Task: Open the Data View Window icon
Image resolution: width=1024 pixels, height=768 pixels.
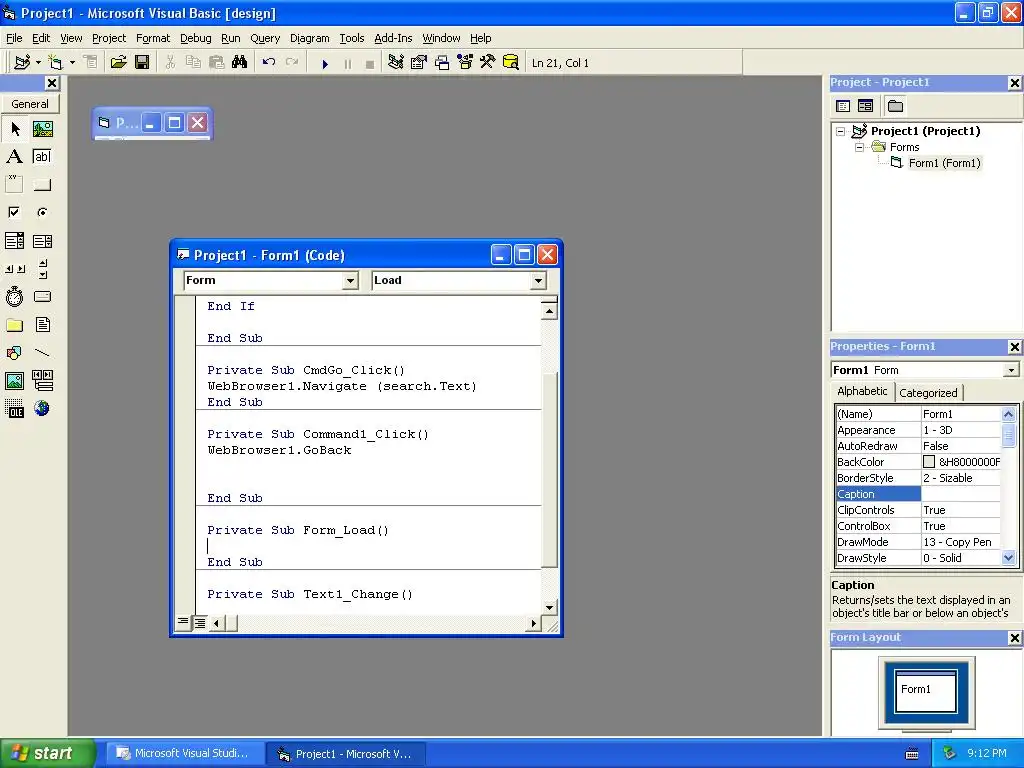Action: (511, 63)
